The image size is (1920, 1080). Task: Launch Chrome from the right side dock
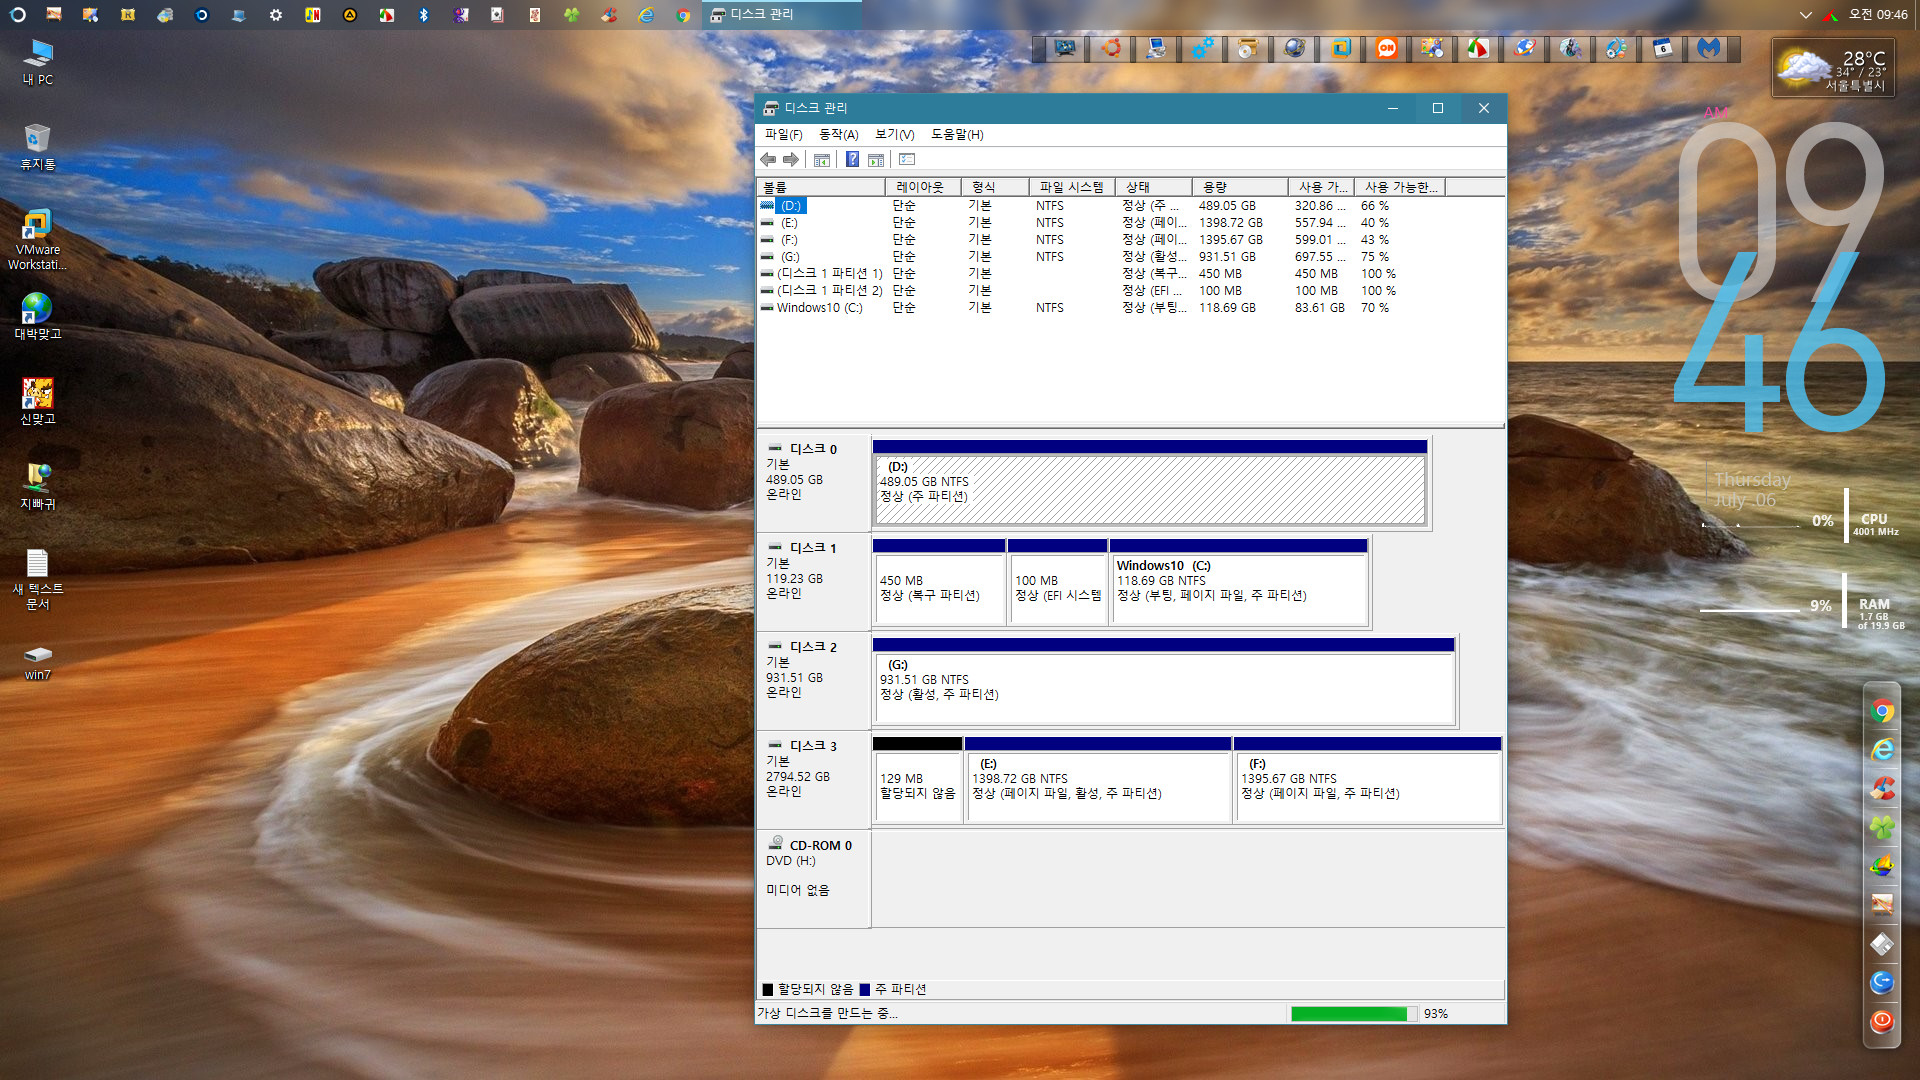[1882, 711]
